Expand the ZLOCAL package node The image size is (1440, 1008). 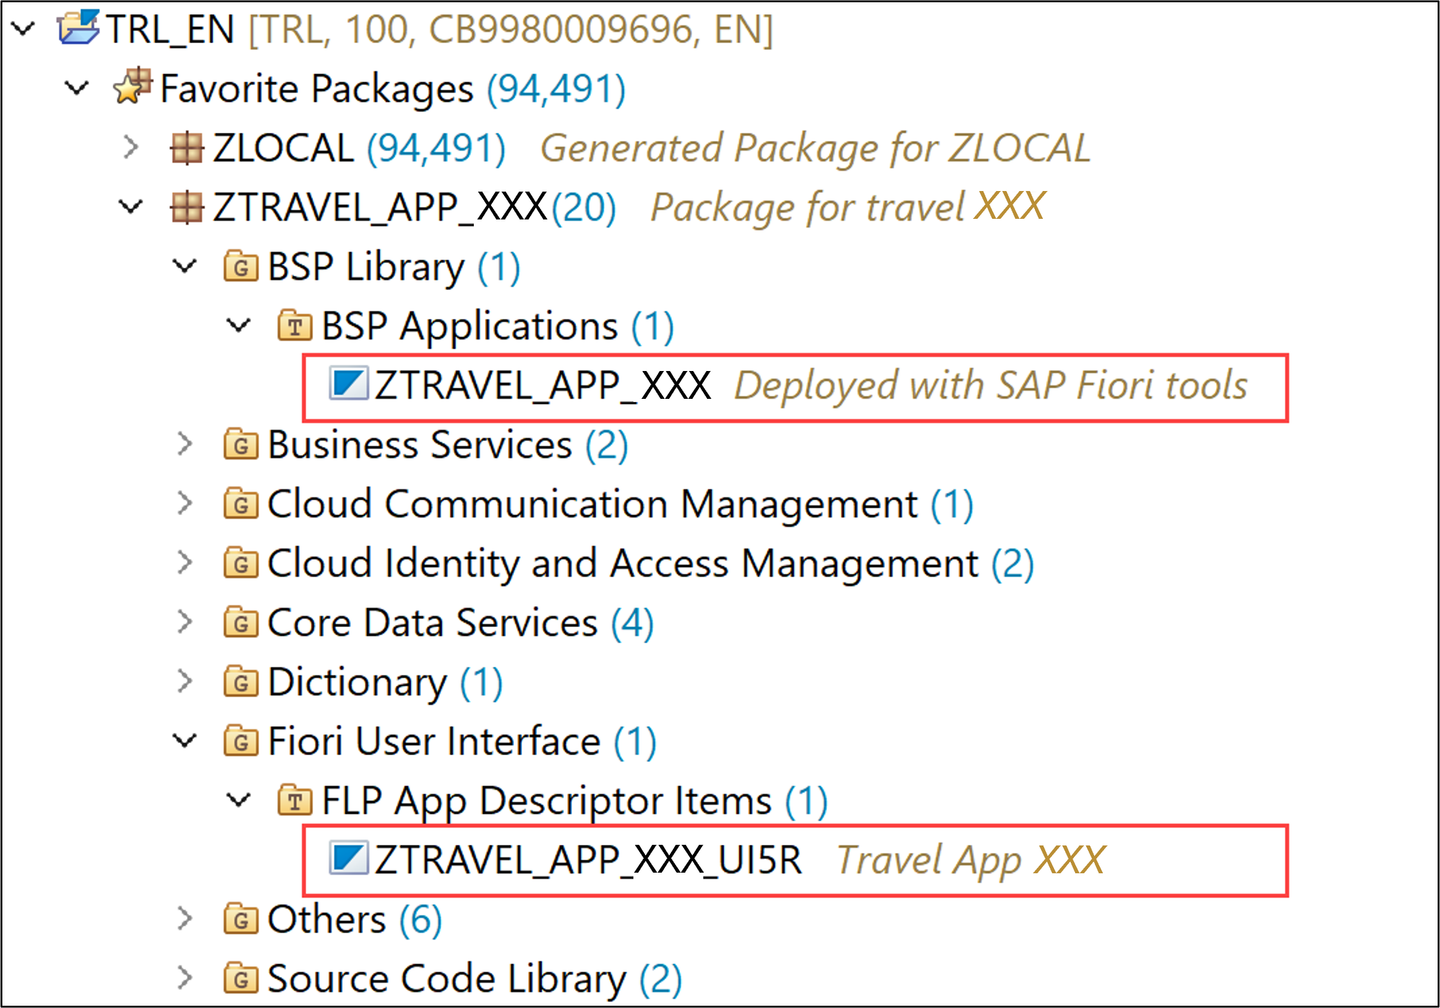click(x=131, y=148)
